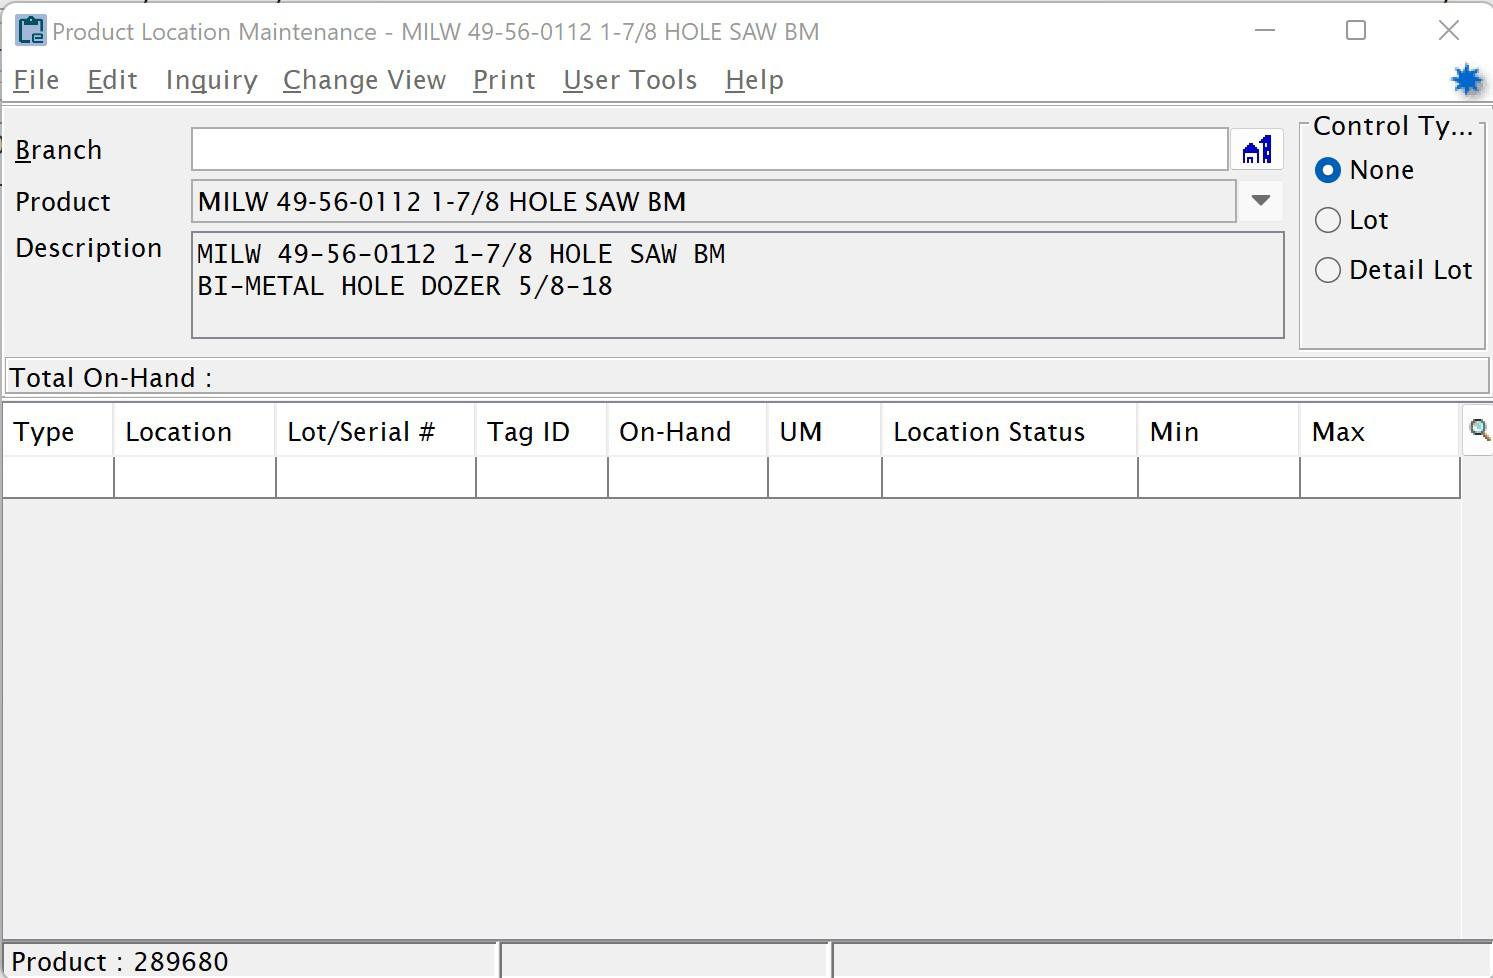Click the Type column header
This screenshot has width=1493, height=978.
[58, 431]
